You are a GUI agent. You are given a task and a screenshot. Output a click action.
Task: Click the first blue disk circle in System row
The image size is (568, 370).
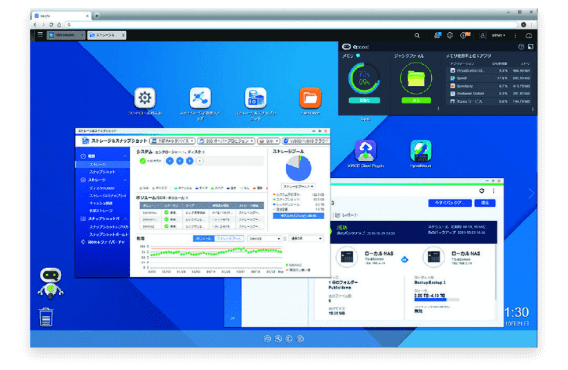(x=170, y=161)
